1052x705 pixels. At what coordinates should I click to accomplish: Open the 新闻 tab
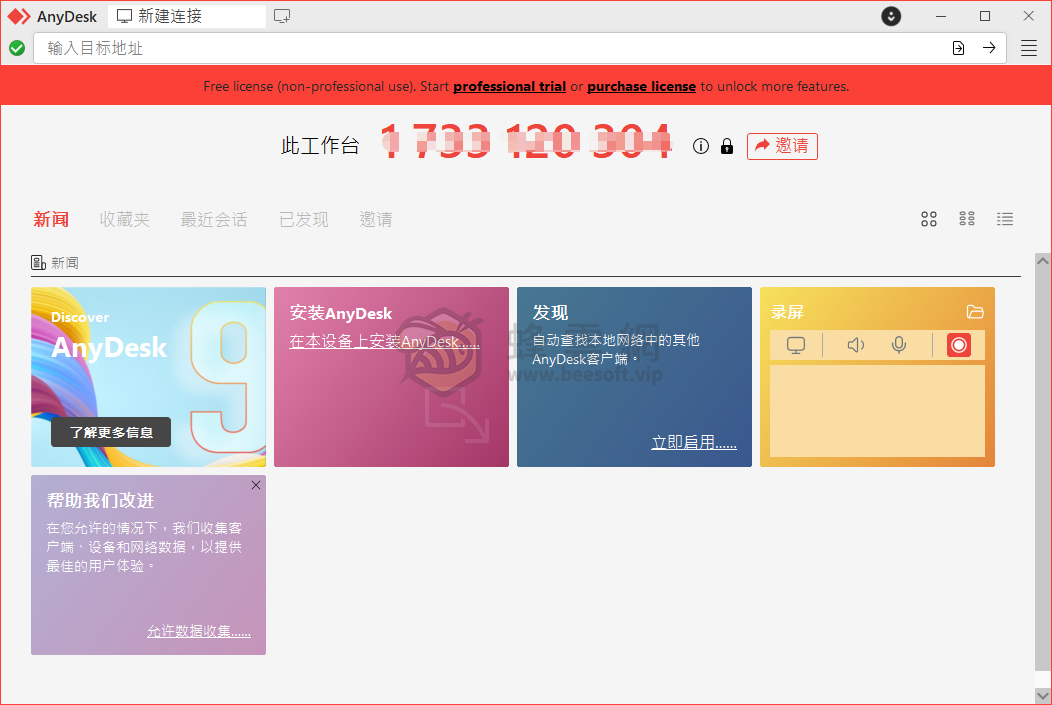[51, 219]
